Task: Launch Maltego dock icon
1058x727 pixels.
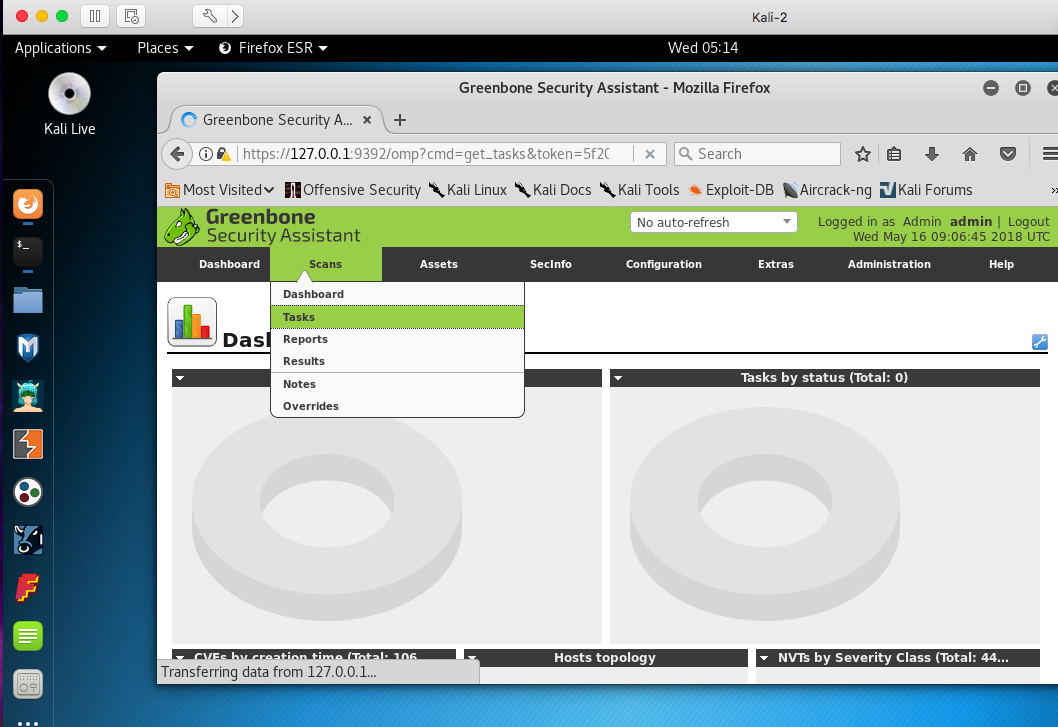Action: pos(28,540)
